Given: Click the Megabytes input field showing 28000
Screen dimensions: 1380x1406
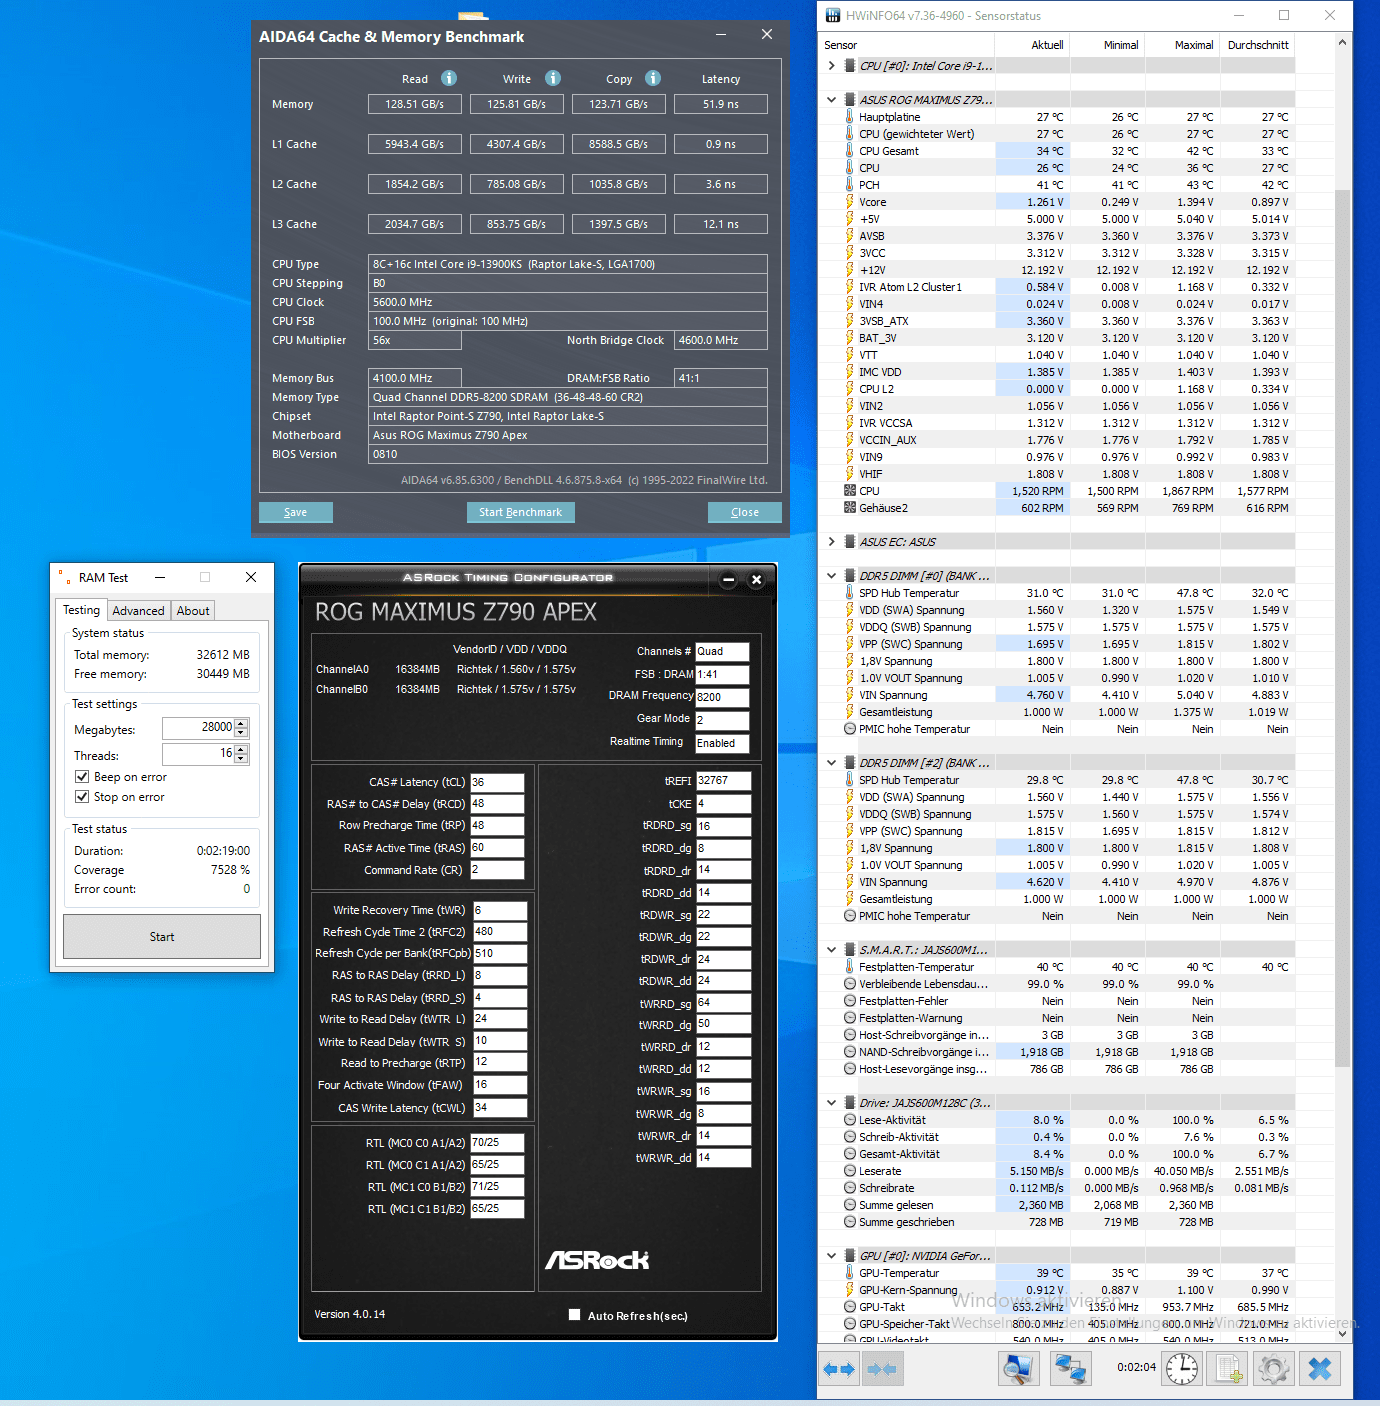Looking at the screenshot, I should [198, 728].
